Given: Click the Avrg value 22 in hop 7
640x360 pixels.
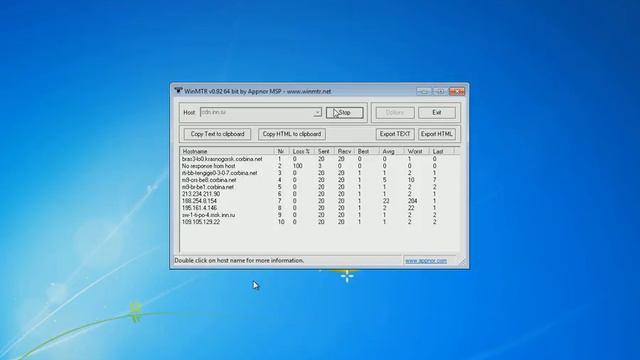Looking at the screenshot, I should [386, 201].
